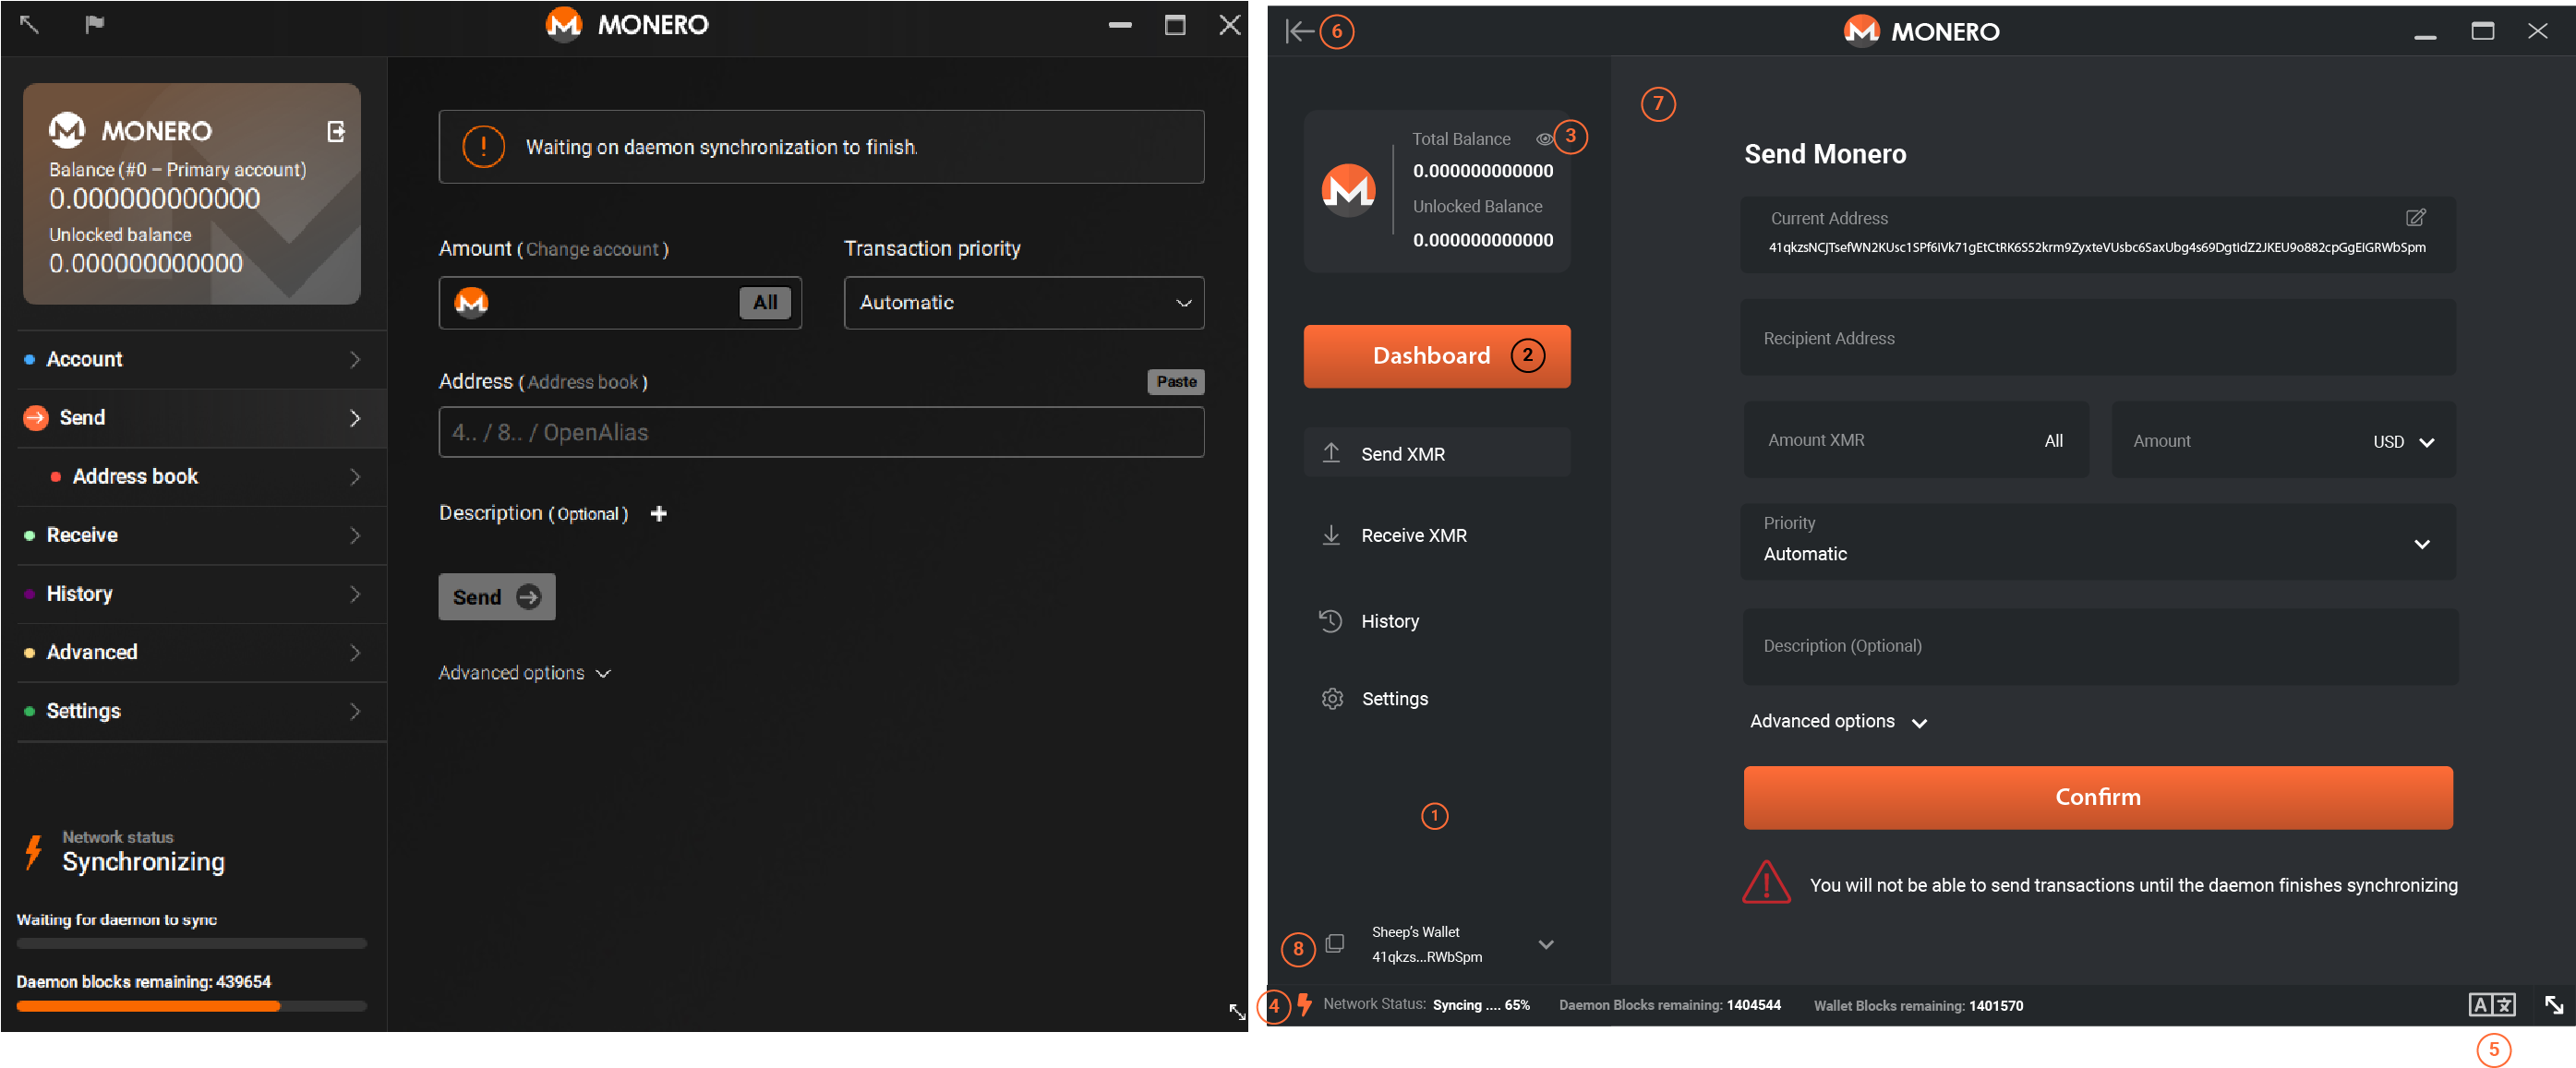Click the Synchronizing network status text
Screen dimensions: 2576x1068
coord(143,861)
